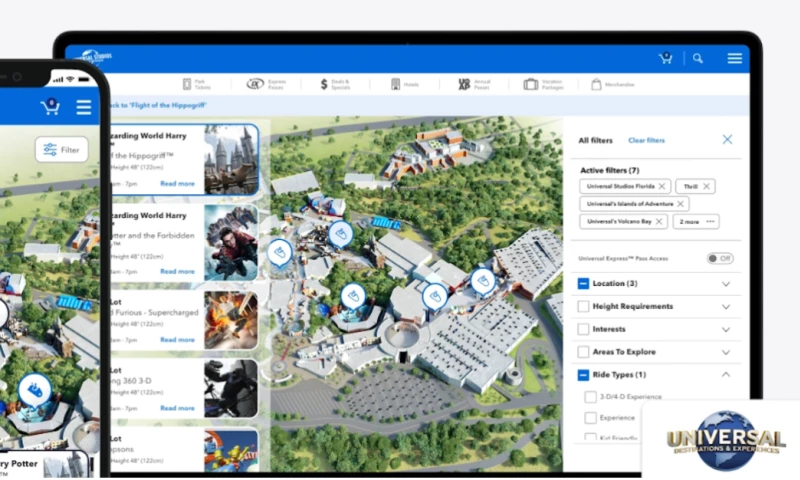Screen dimensions: 800x480
Task: Go back to 'Flight of the Hippogriff'
Action: coord(157,105)
